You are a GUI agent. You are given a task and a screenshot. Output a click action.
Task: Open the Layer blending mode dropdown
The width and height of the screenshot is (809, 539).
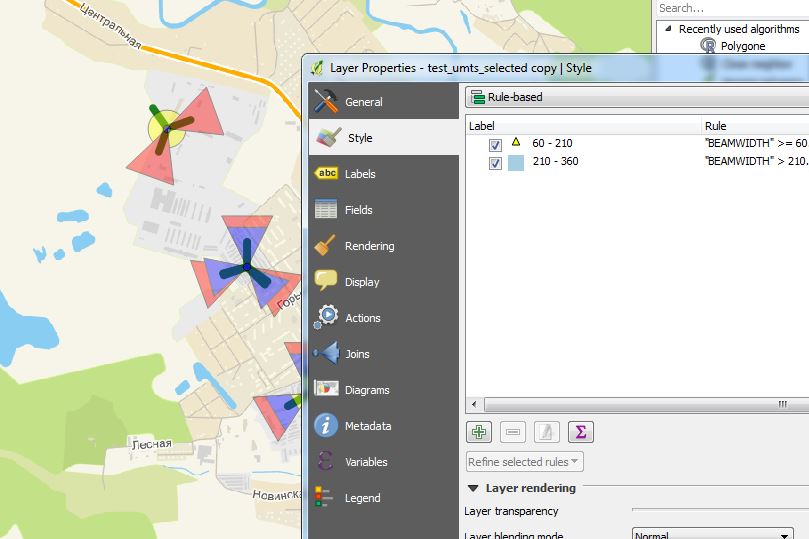[x=713, y=535]
